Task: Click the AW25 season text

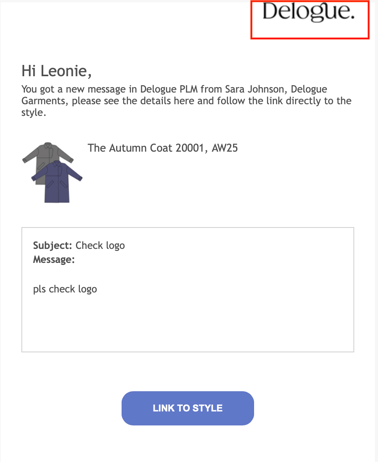Action: tap(225, 148)
